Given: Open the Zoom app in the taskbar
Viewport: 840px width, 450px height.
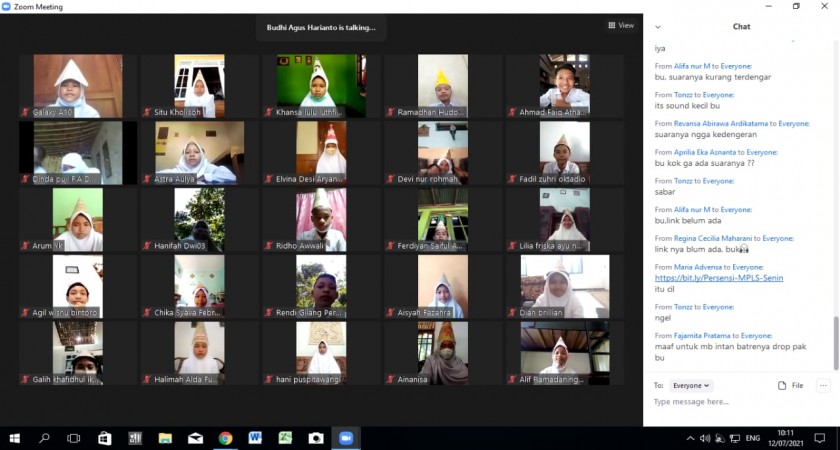Looking at the screenshot, I should point(346,438).
